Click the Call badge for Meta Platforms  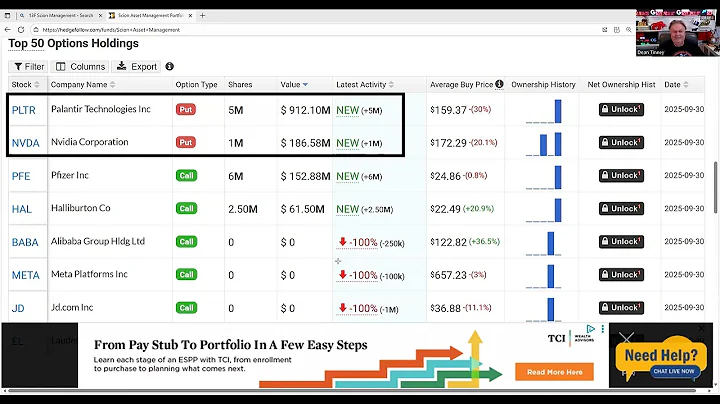tap(186, 275)
